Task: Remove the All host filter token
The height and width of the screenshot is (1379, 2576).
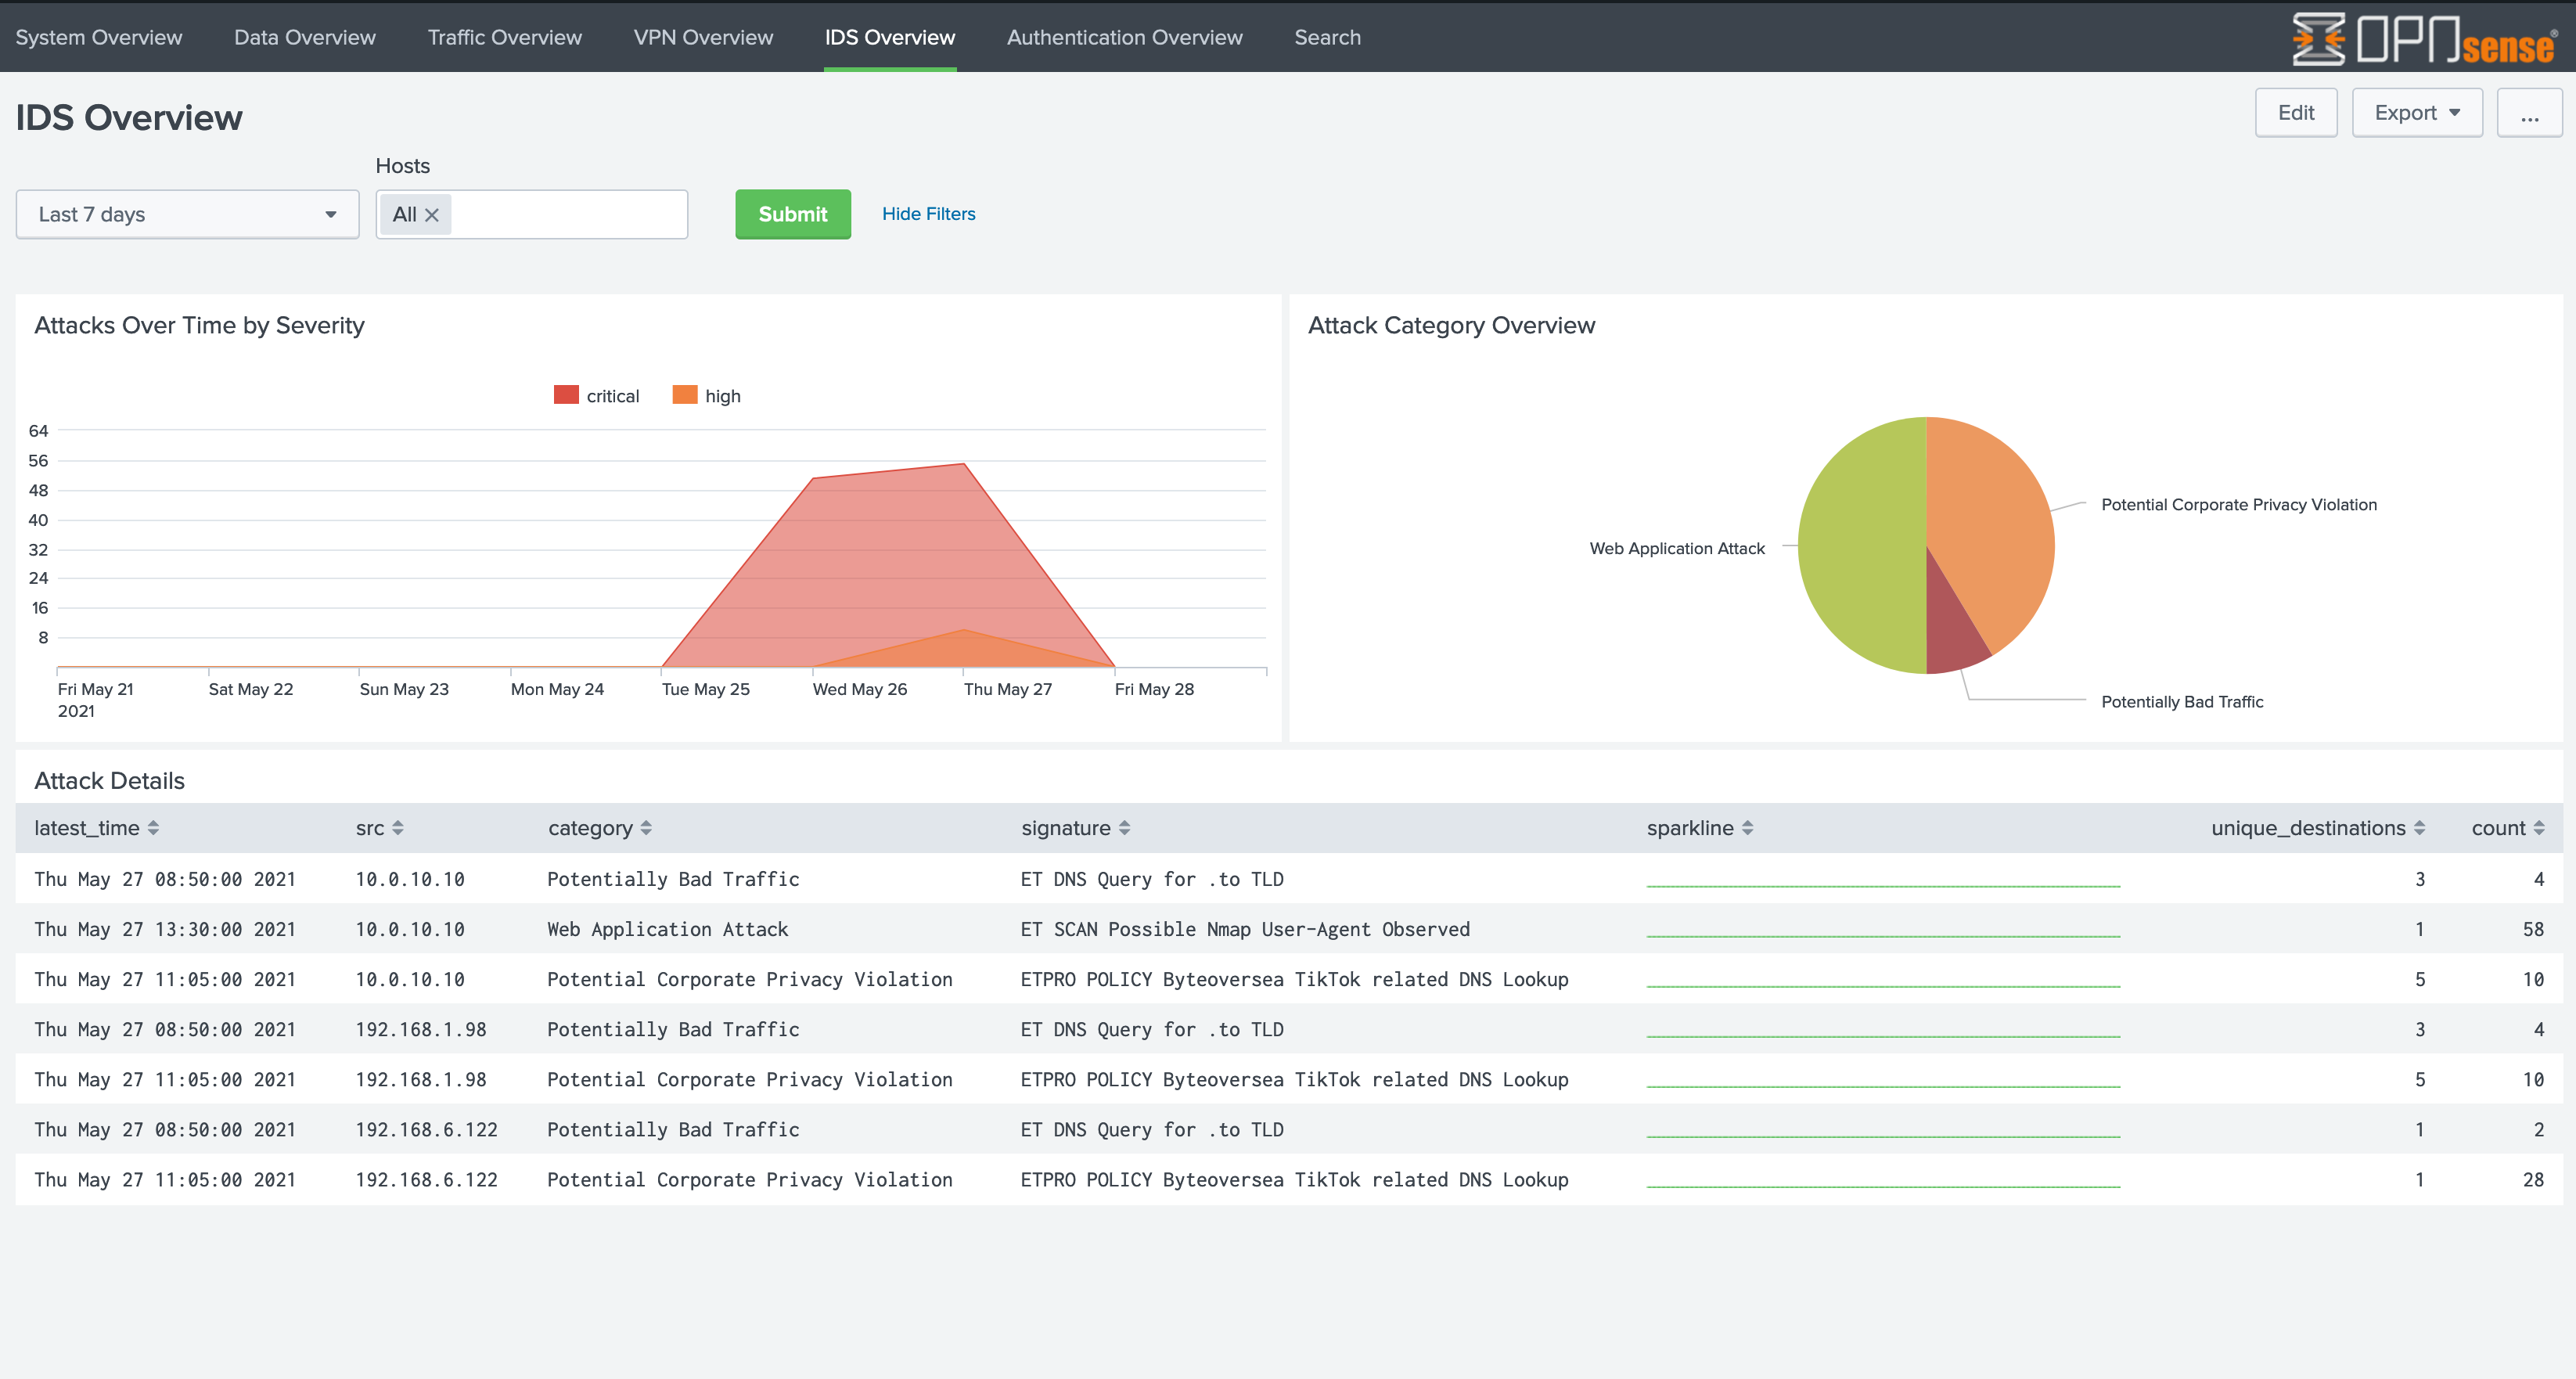Action: (x=432, y=215)
